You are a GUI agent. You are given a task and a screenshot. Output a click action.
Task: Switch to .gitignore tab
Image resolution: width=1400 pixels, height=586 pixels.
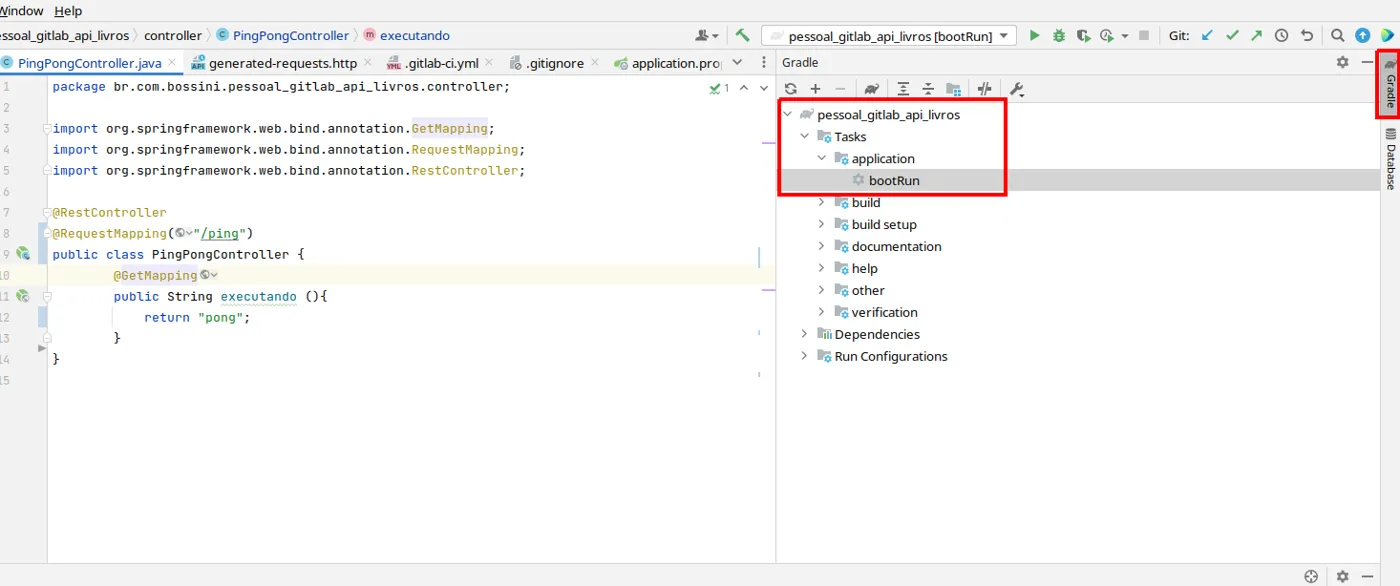[x=554, y=63]
